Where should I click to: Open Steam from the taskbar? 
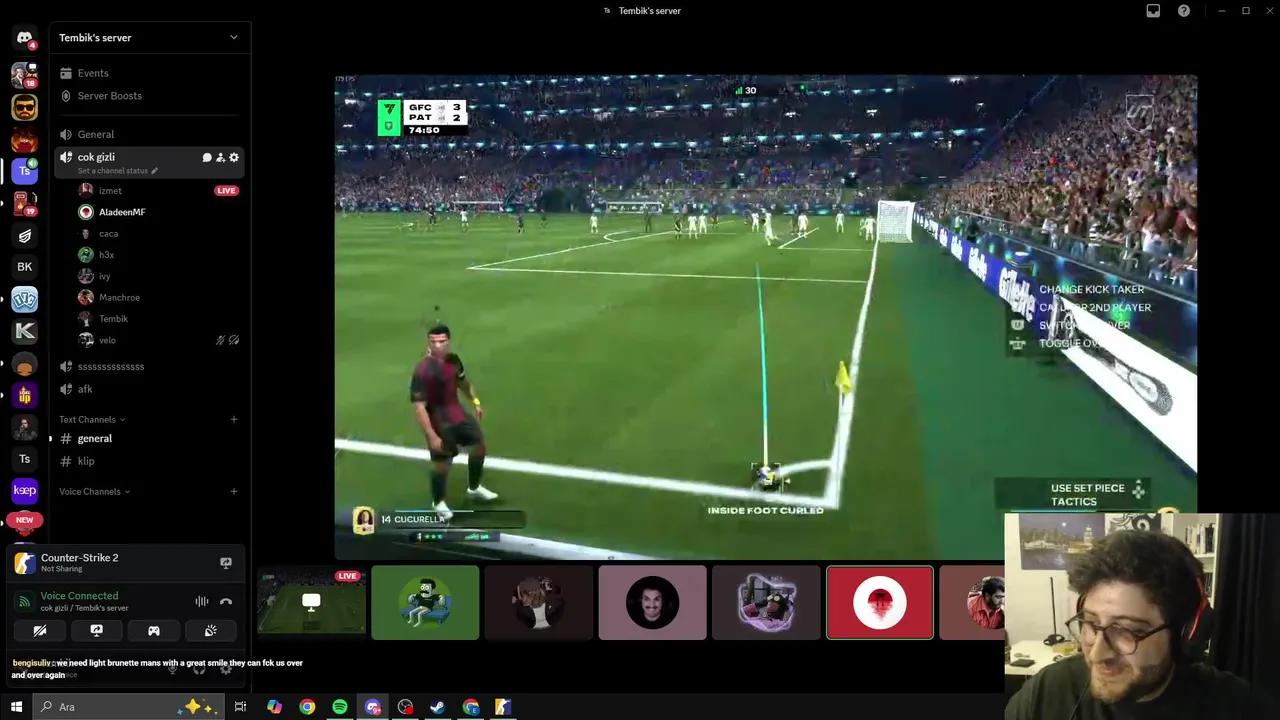(x=438, y=707)
